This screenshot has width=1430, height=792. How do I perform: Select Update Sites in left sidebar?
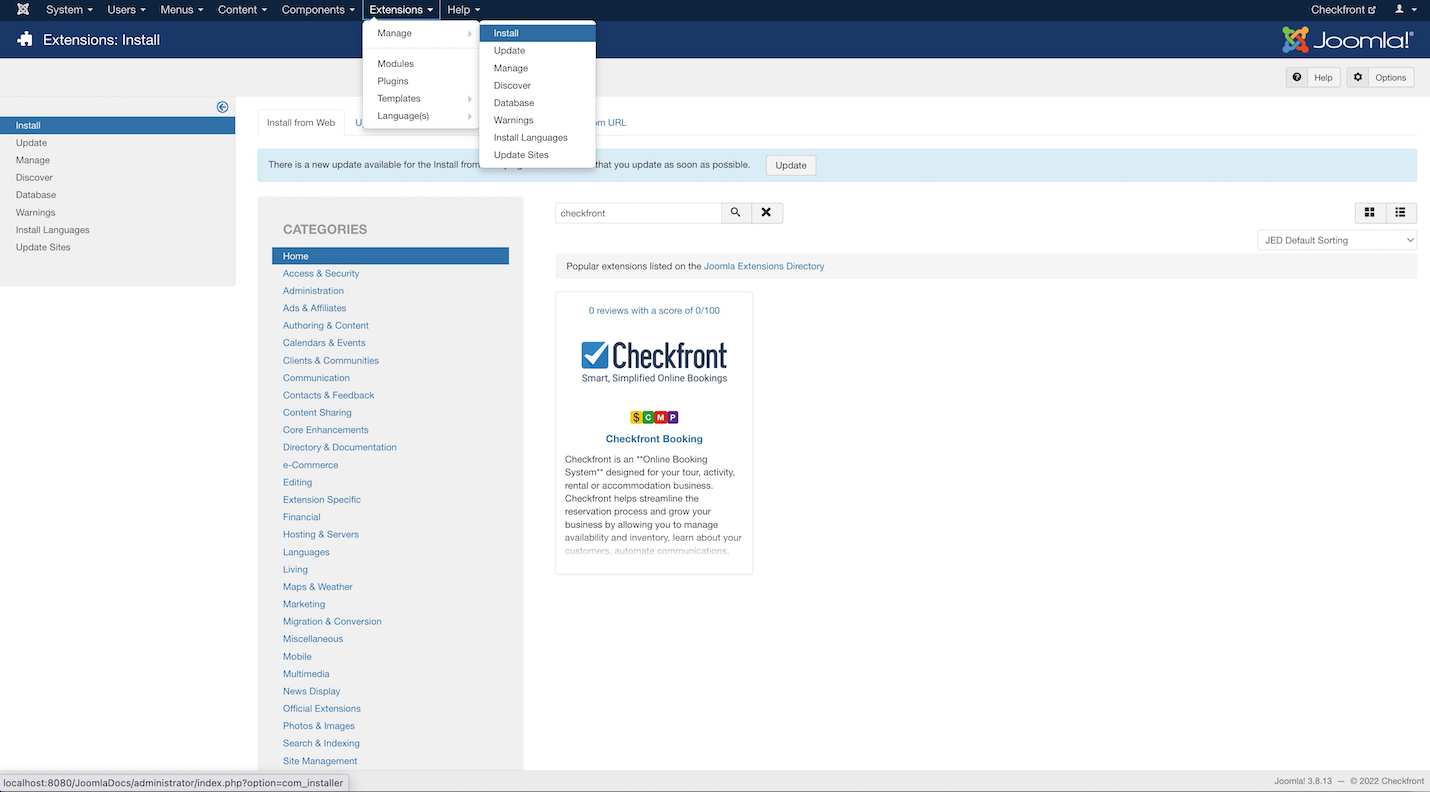[117, 247]
